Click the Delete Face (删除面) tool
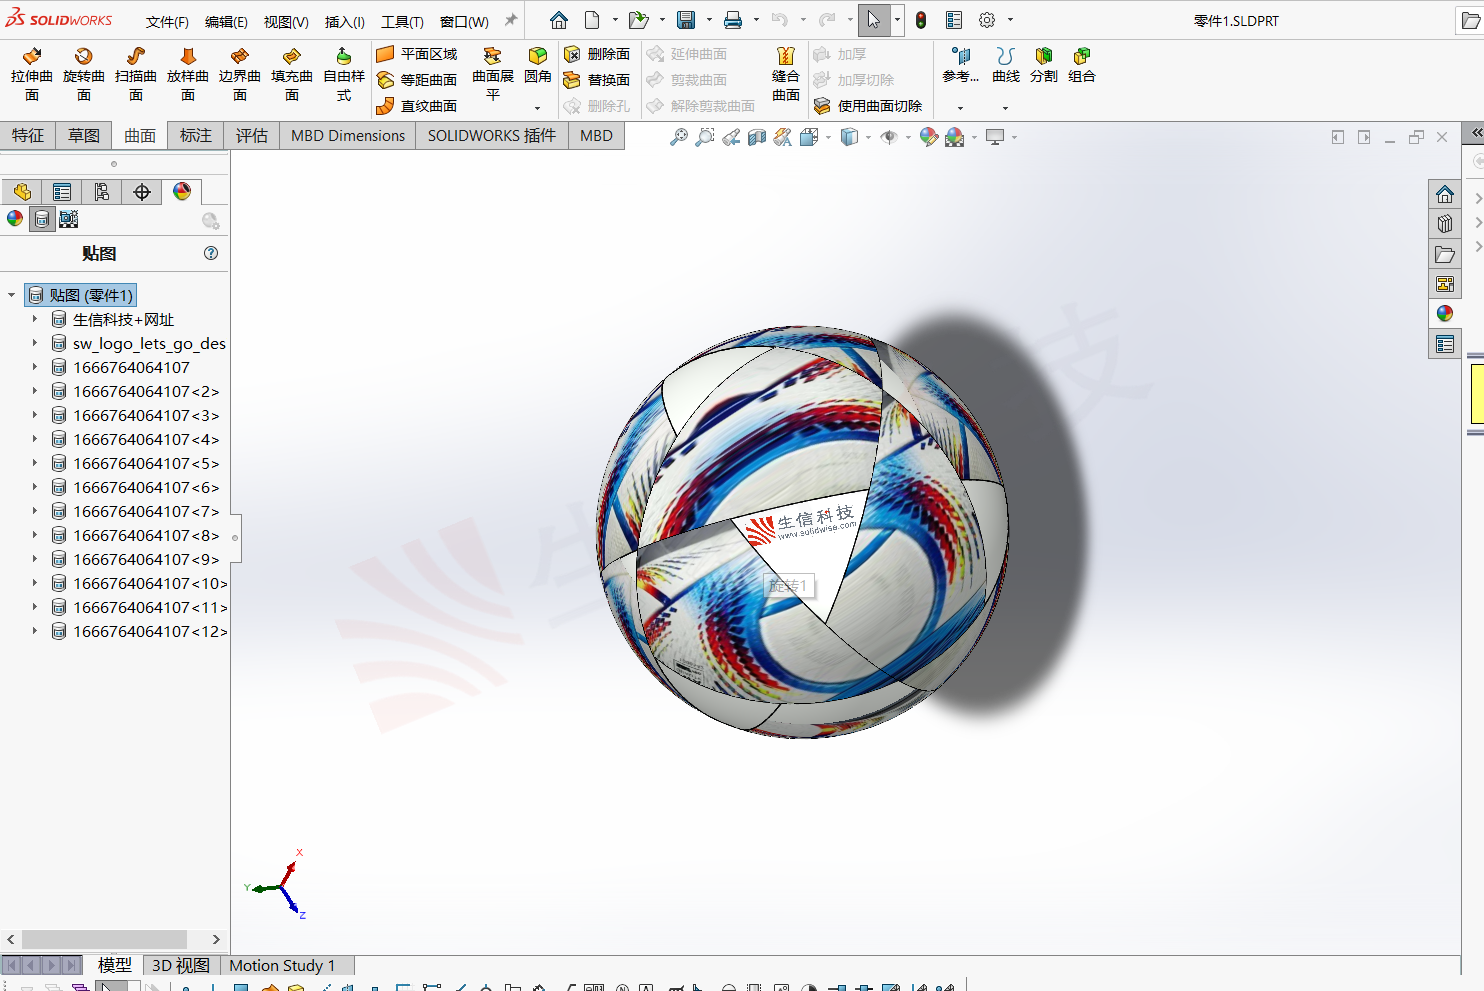The width and height of the screenshot is (1484, 991). click(597, 54)
